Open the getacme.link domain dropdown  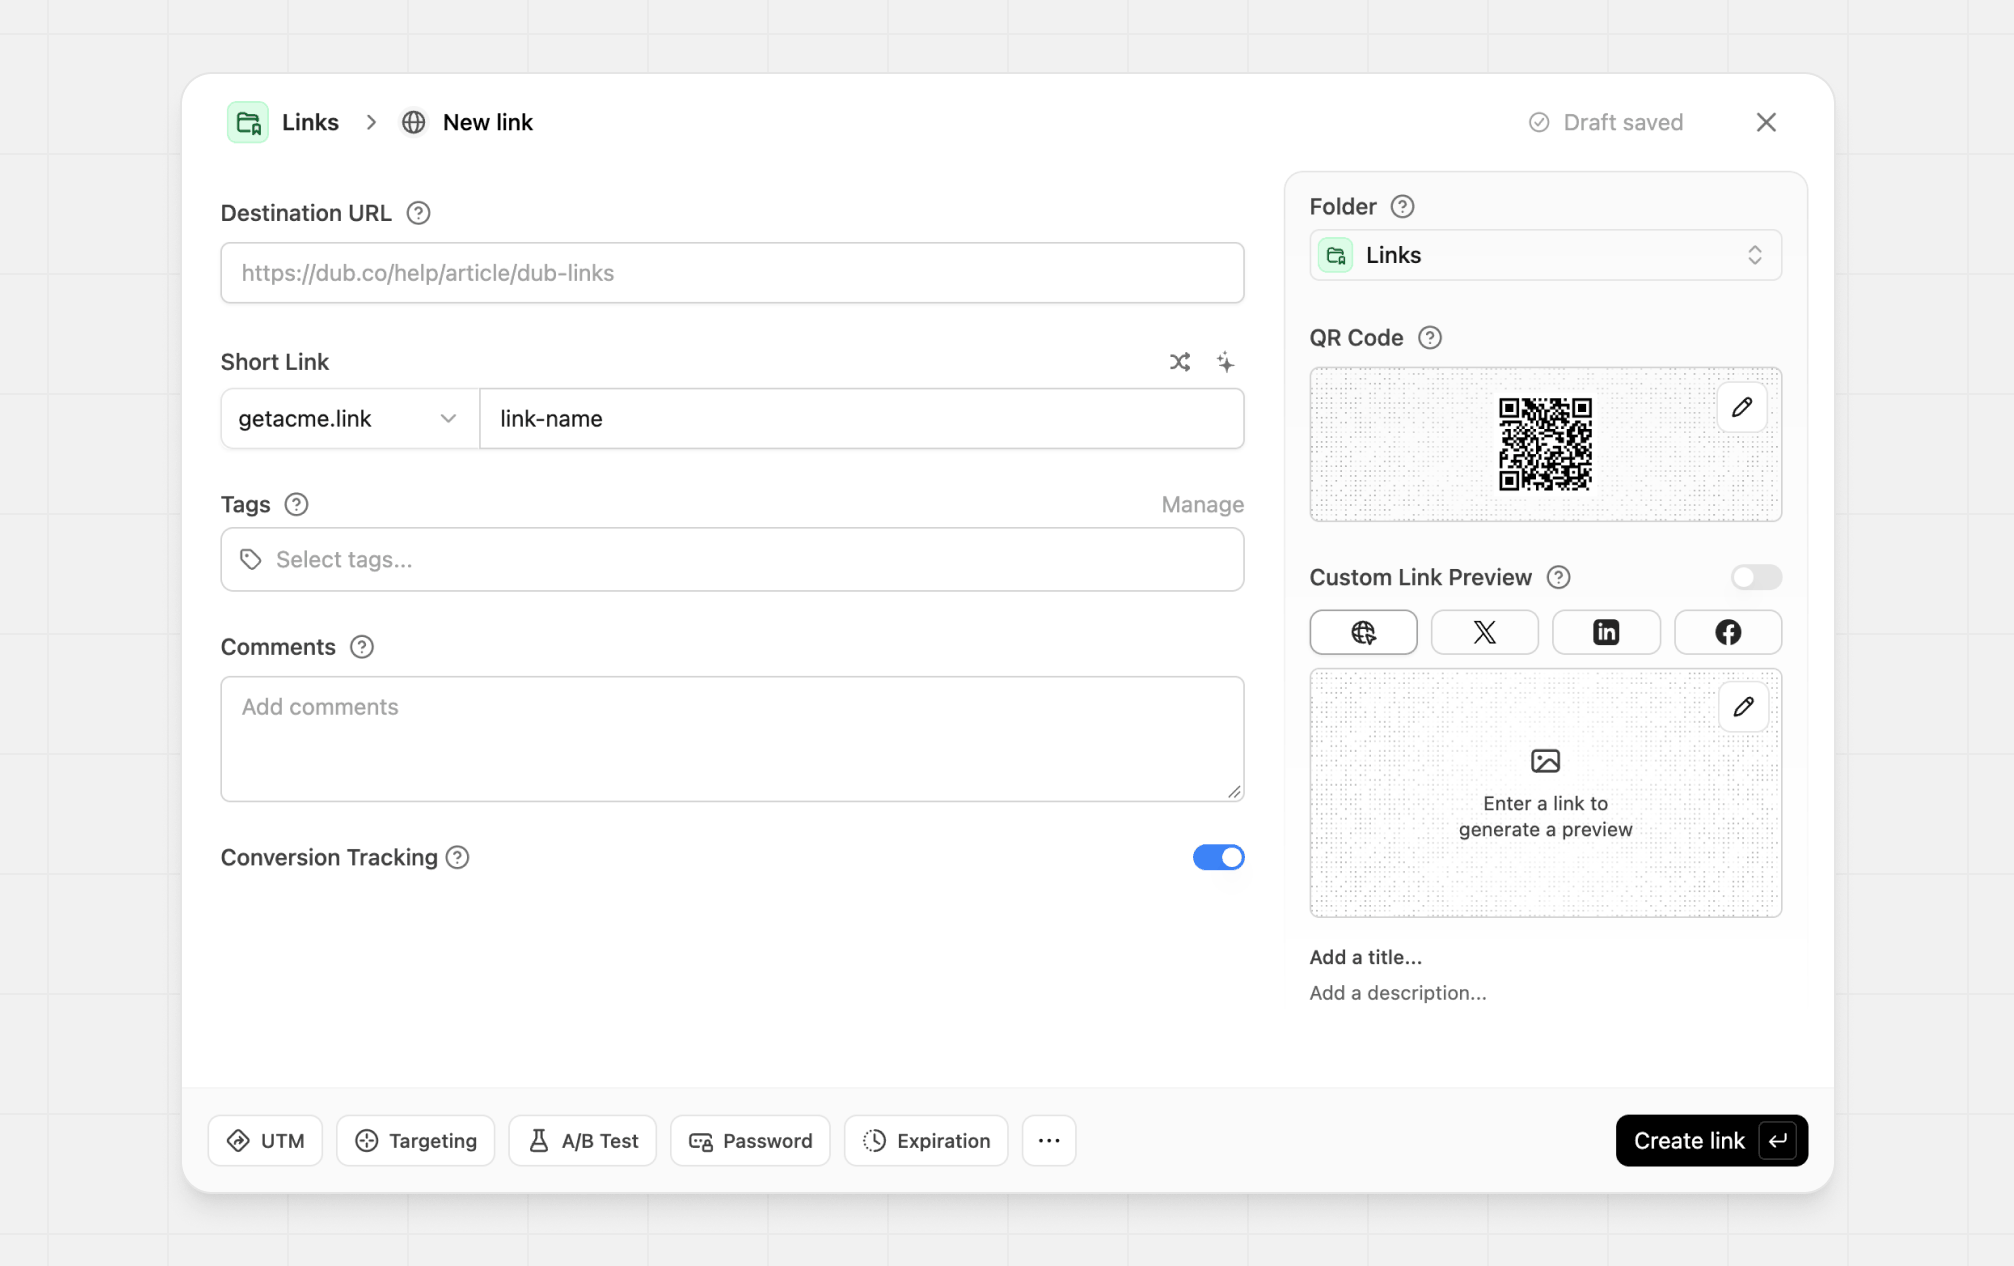click(349, 419)
